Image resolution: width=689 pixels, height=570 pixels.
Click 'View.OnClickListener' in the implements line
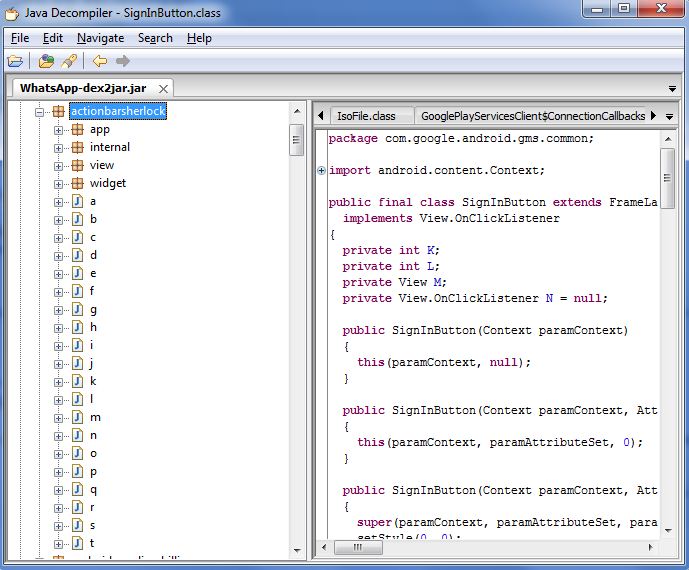[x=490, y=218]
